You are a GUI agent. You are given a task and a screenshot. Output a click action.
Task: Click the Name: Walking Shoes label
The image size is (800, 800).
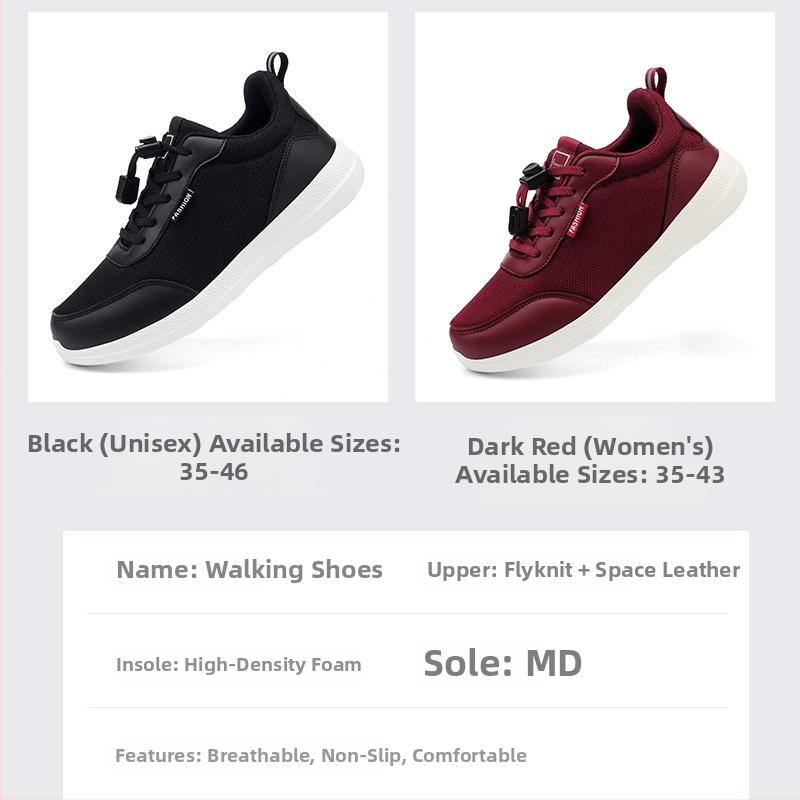[249, 569]
